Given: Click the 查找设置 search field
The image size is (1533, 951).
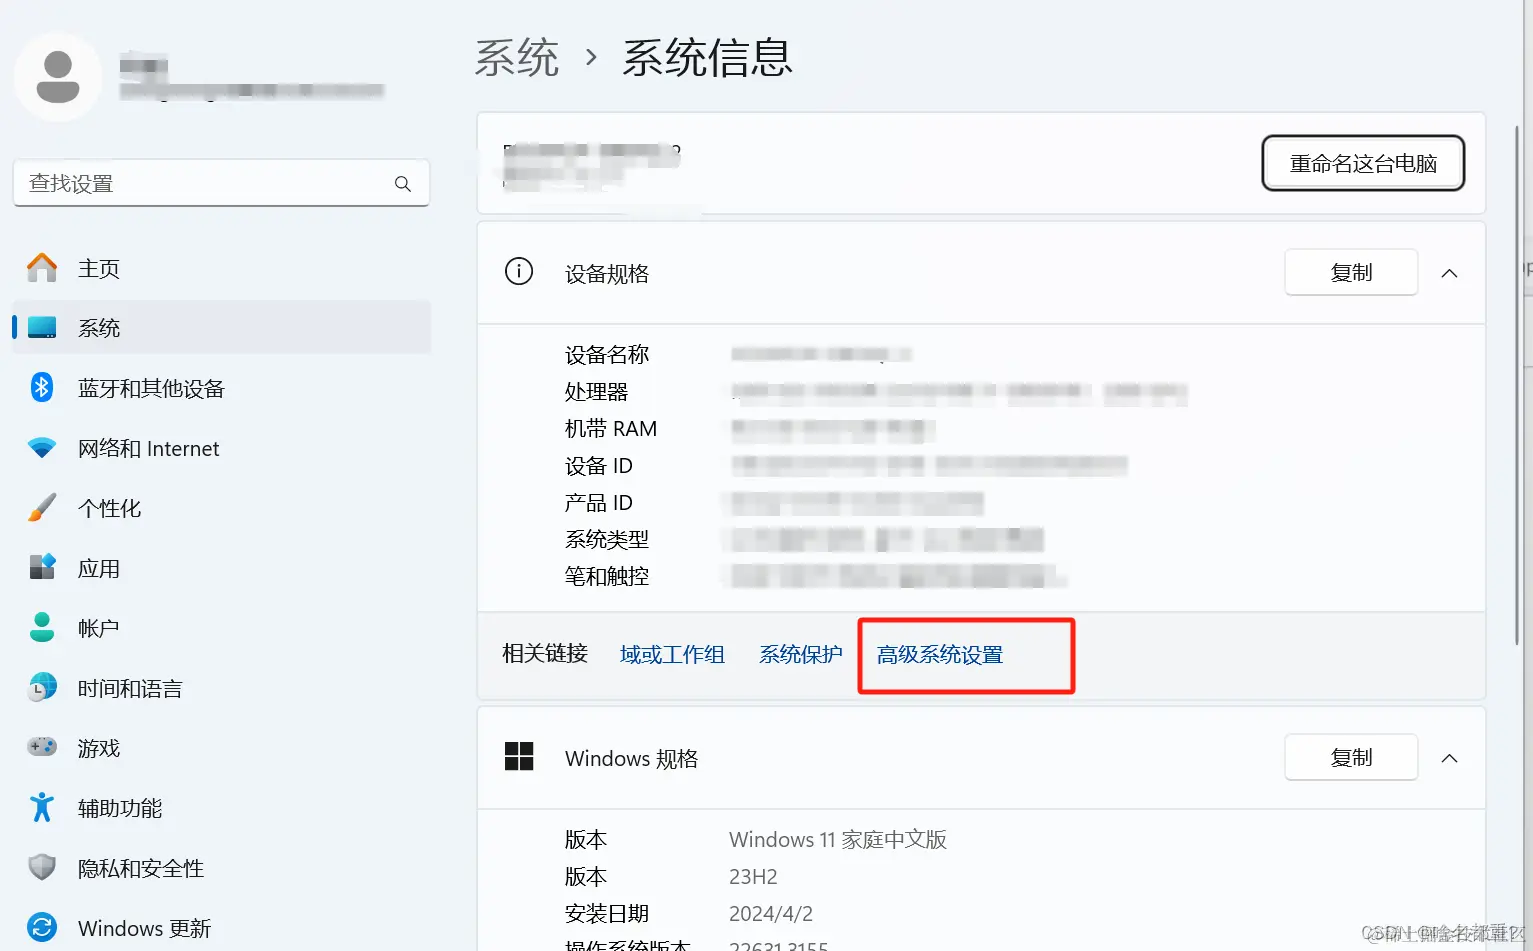Looking at the screenshot, I should point(200,183).
